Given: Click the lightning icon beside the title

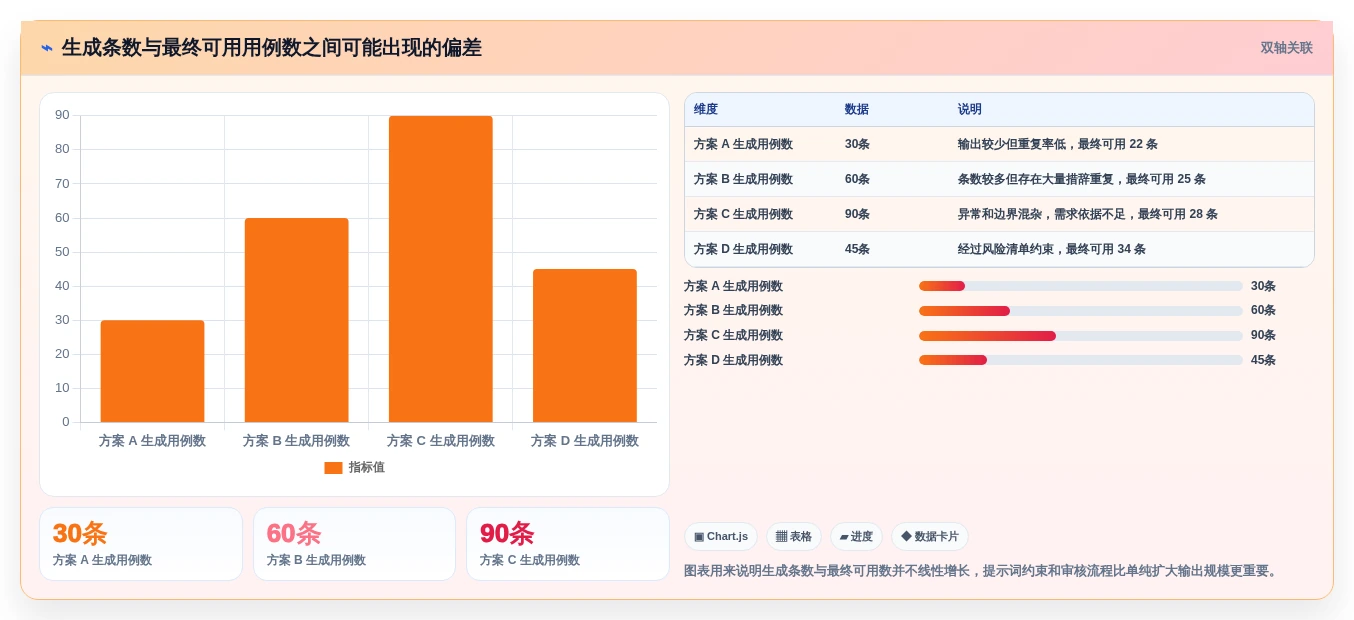Looking at the screenshot, I should [x=47, y=48].
